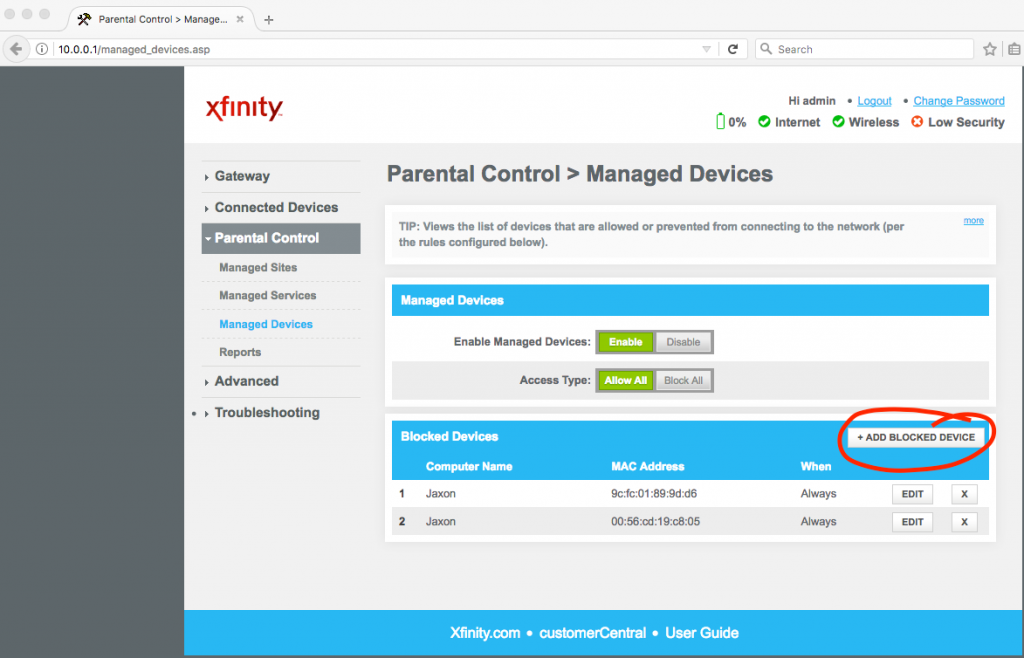Click the battery status icon showing 0%
This screenshot has height=658, width=1024.
click(x=720, y=122)
